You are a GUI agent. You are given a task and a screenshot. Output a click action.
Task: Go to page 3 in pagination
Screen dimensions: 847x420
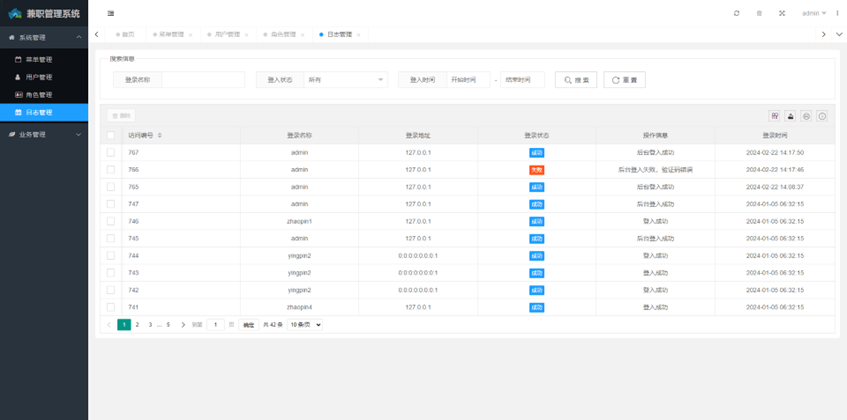[150, 325]
